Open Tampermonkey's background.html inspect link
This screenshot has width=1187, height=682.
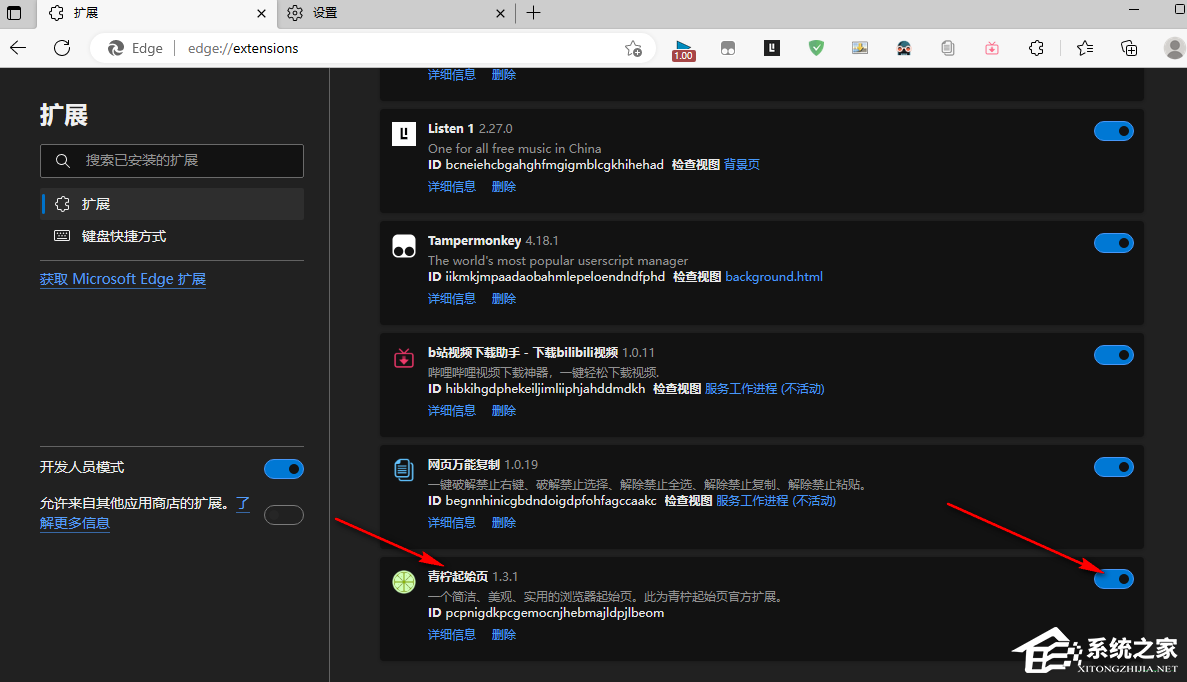(773, 277)
